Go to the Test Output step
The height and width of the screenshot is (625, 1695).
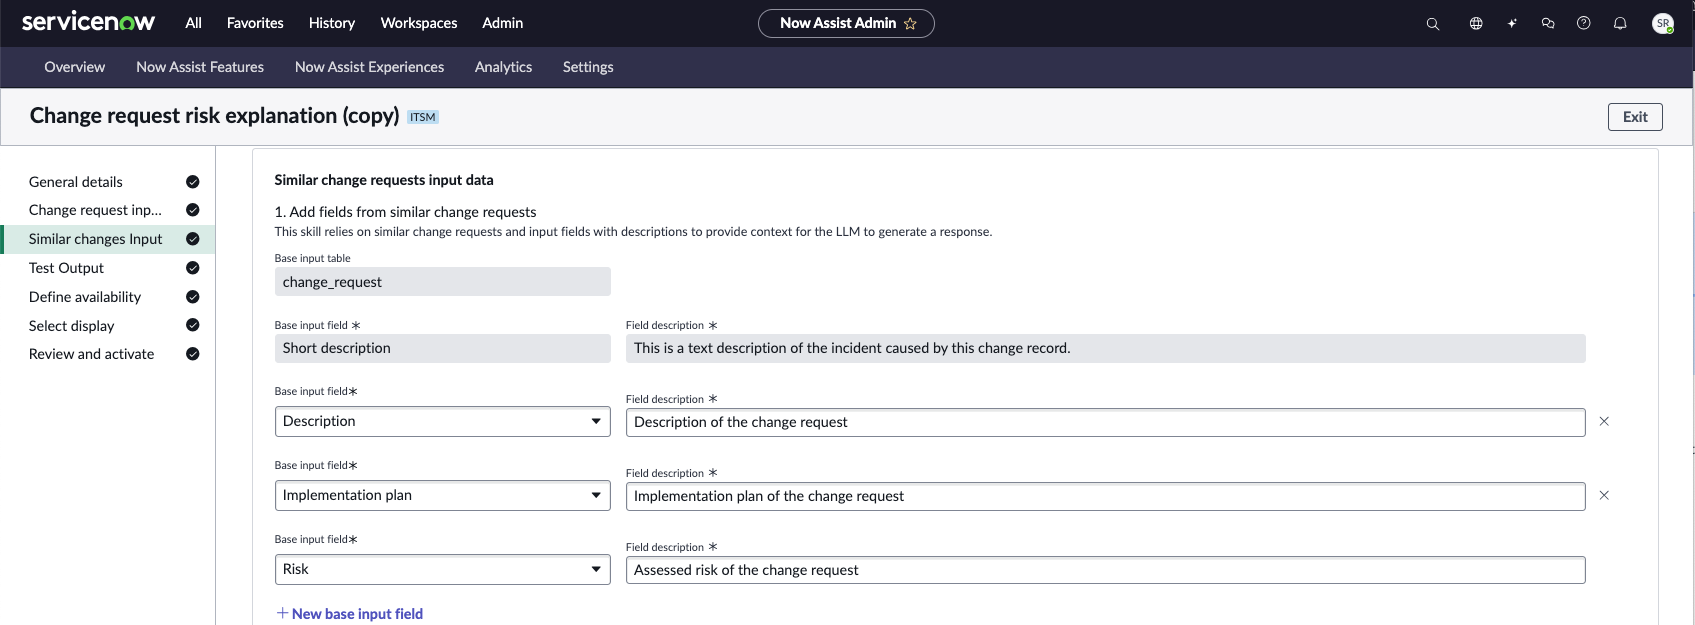click(66, 268)
